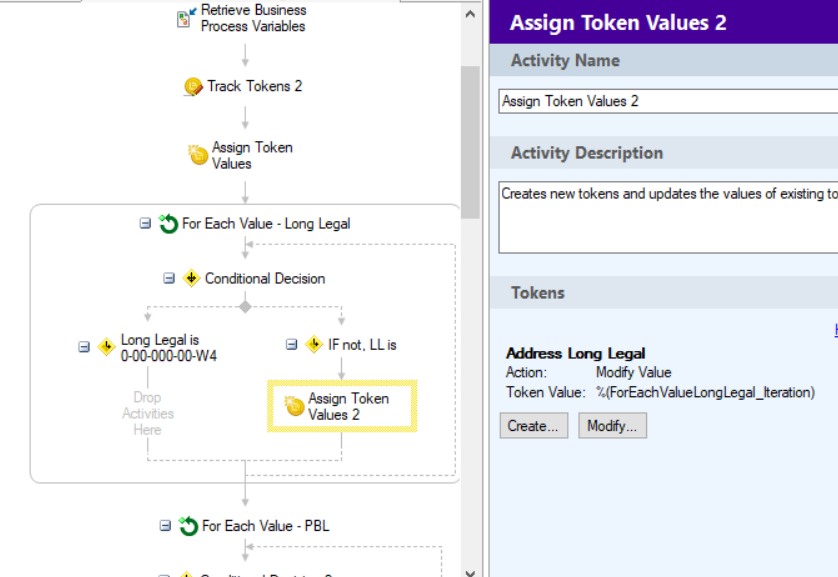Click the Create... token button
838x577 pixels.
[x=534, y=426]
